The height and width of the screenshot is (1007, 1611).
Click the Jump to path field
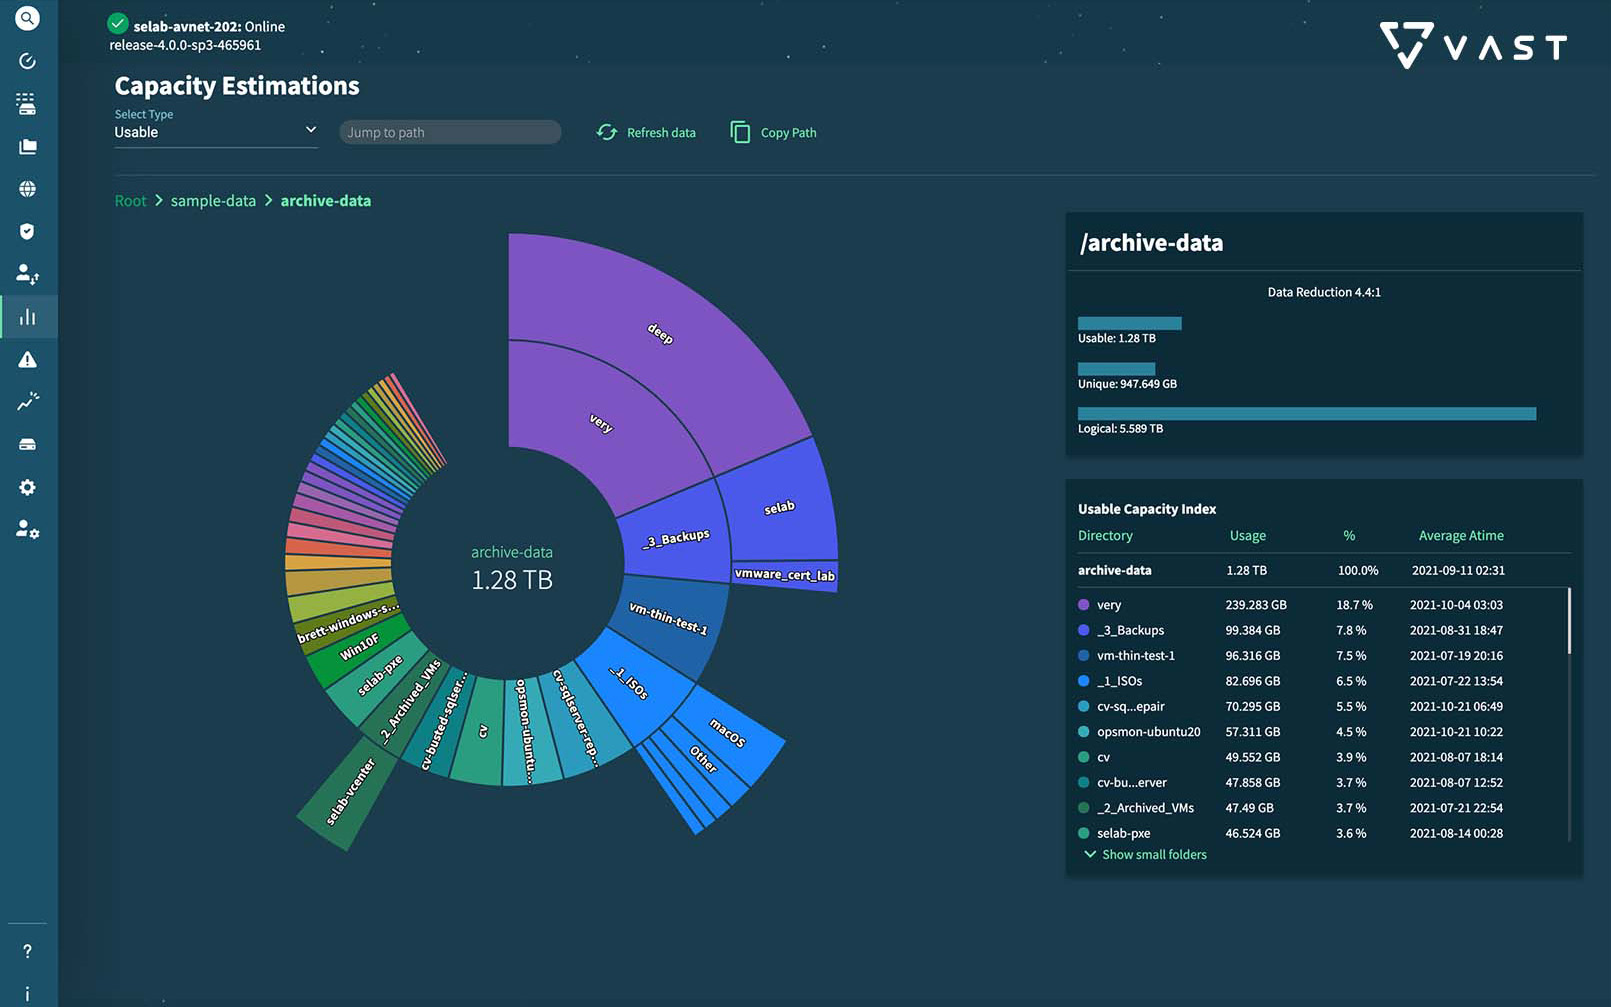(450, 132)
